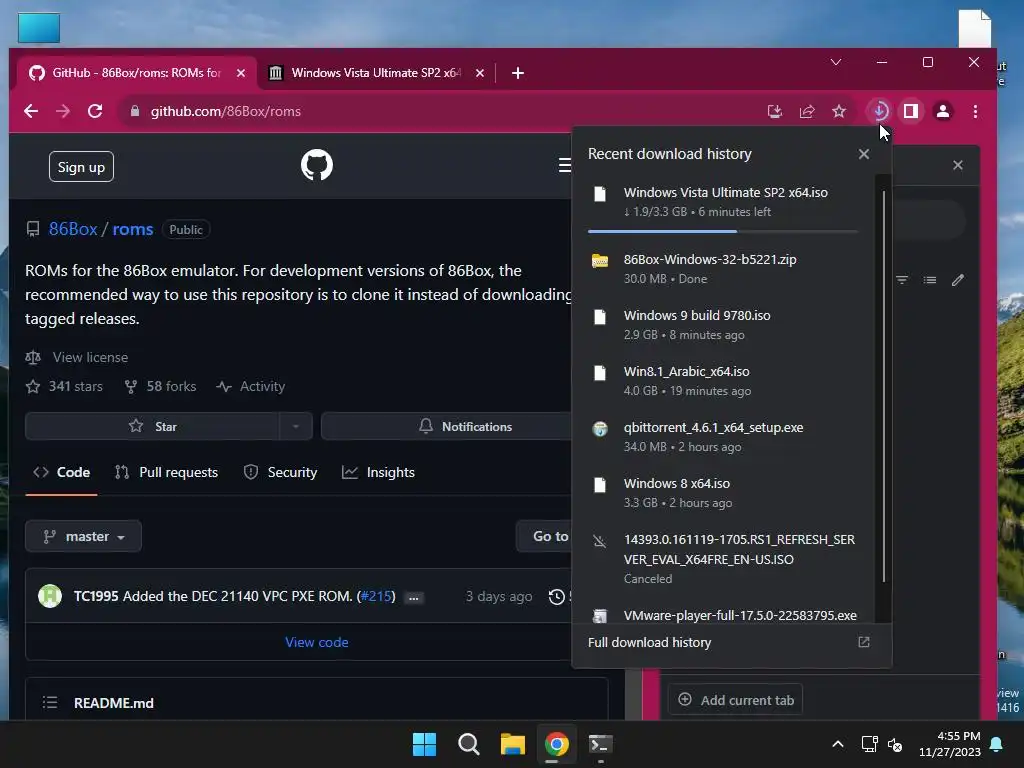Viewport: 1024px width, 768px height.
Task: Switch to Windows Vista Ultimate SP2 tab
Action: click(x=376, y=73)
